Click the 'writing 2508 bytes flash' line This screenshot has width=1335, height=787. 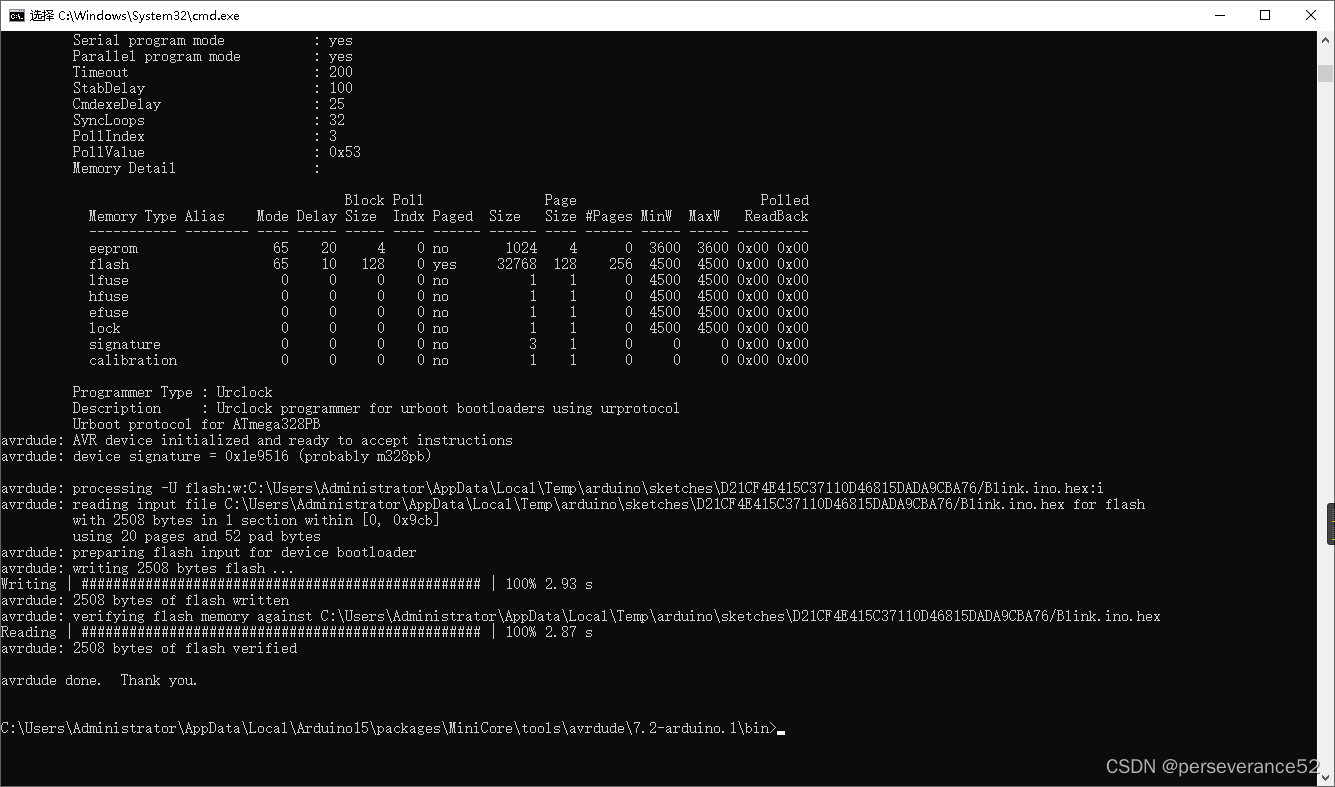[x=148, y=568]
